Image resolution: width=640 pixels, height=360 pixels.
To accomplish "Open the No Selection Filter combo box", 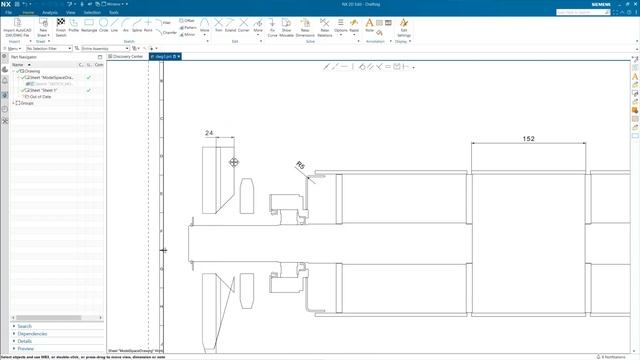I will click(49, 49).
